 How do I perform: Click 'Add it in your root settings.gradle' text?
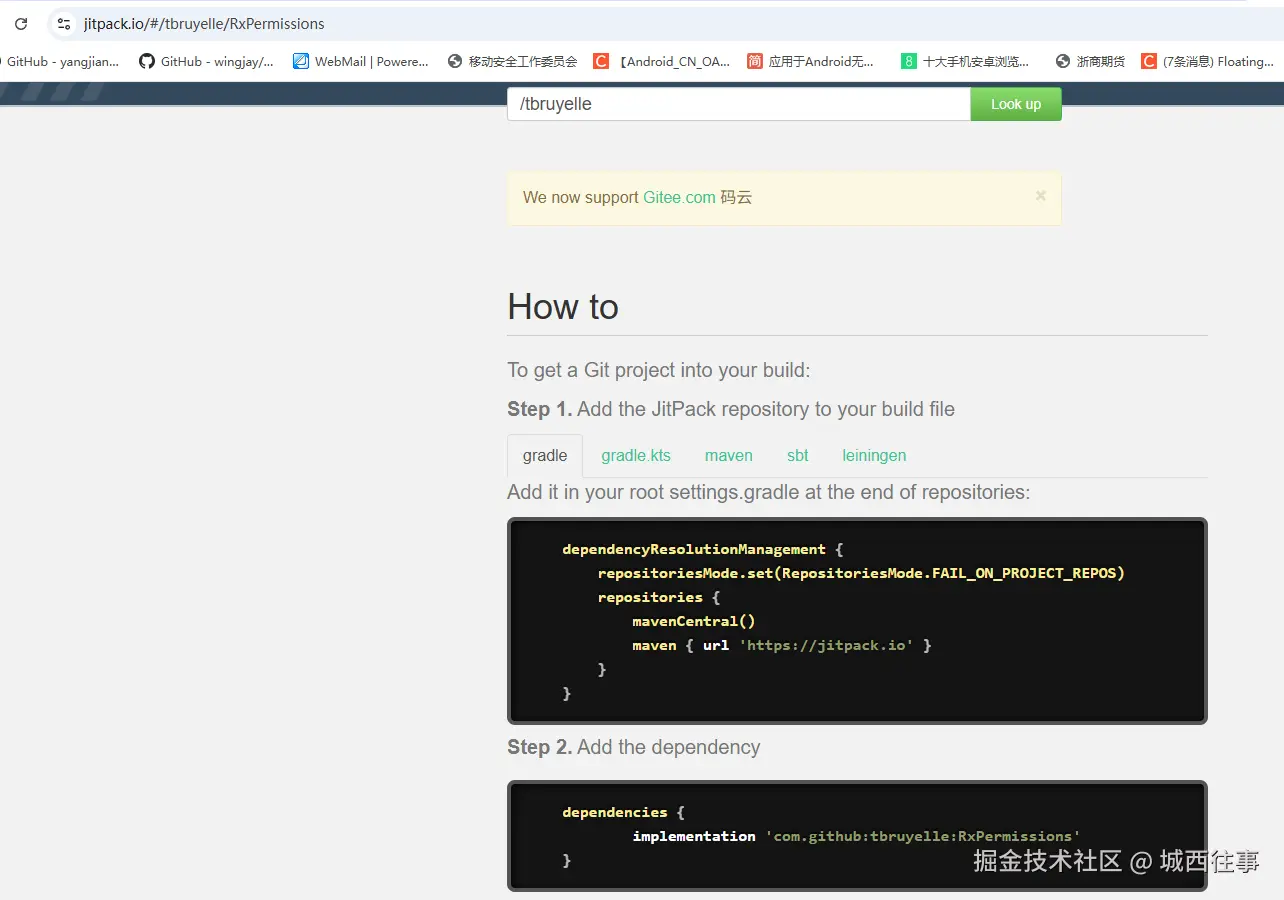[x=768, y=492]
